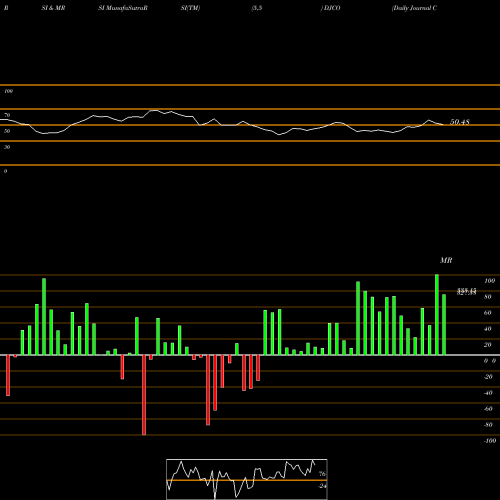Click the 'SI & MR' header text
The image size is (500, 500).
53,8
